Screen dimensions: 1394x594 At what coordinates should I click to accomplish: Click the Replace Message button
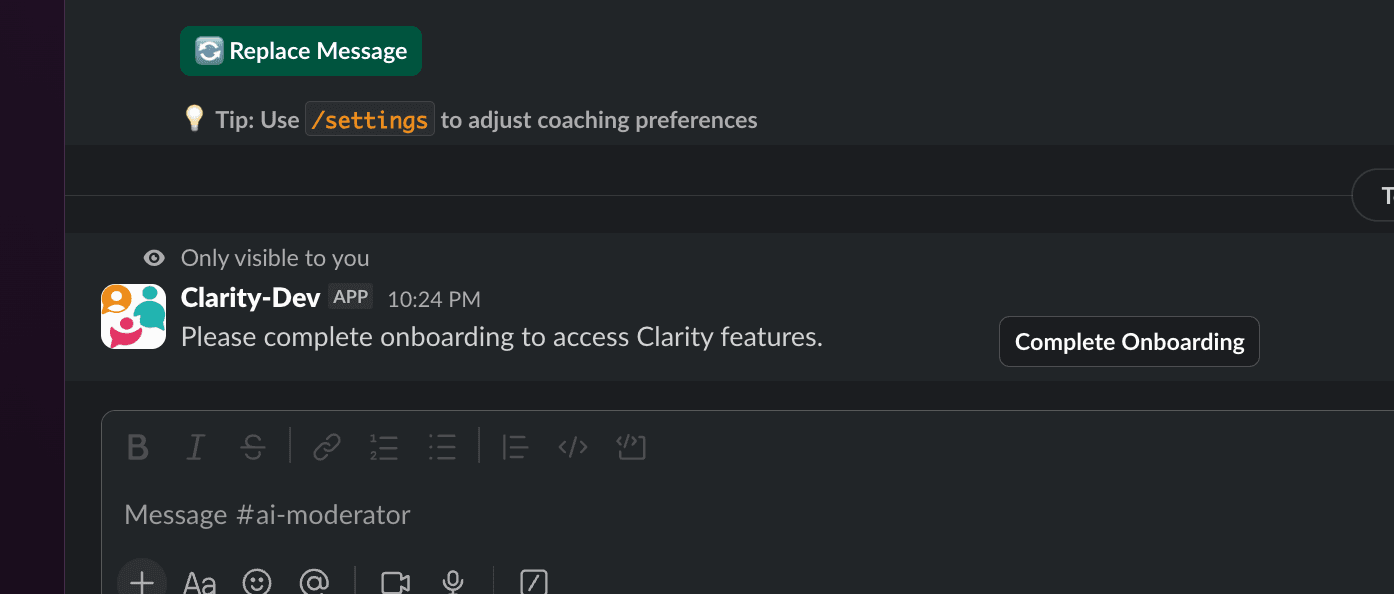coord(300,50)
